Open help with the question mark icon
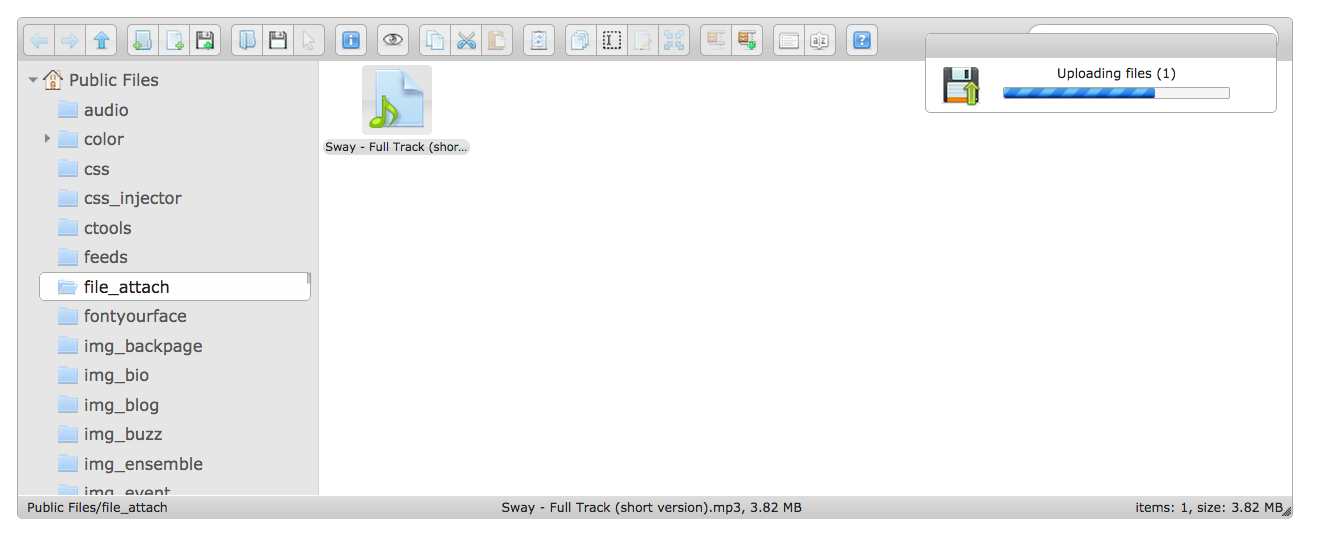 click(x=862, y=40)
